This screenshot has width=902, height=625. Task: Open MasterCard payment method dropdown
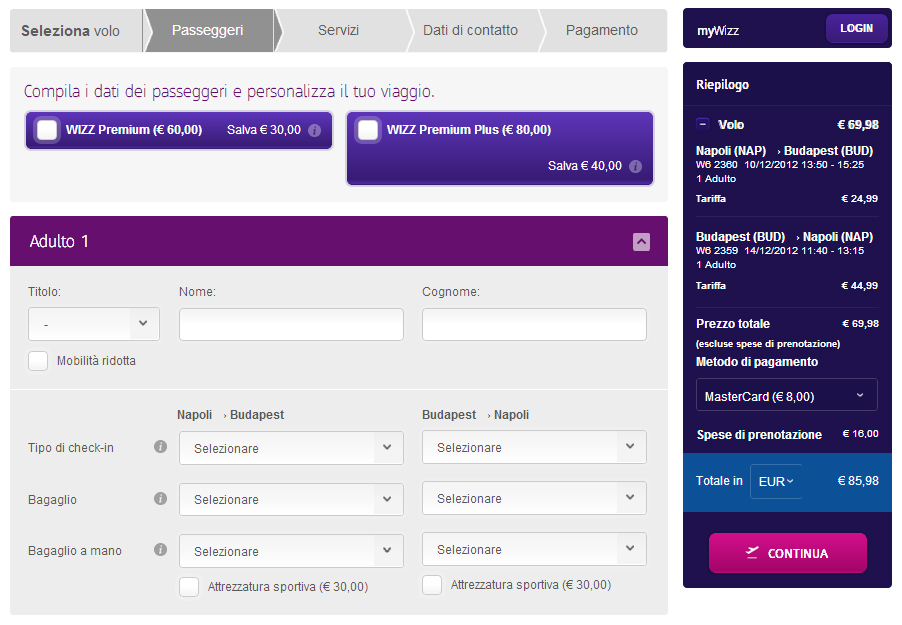pos(786,395)
